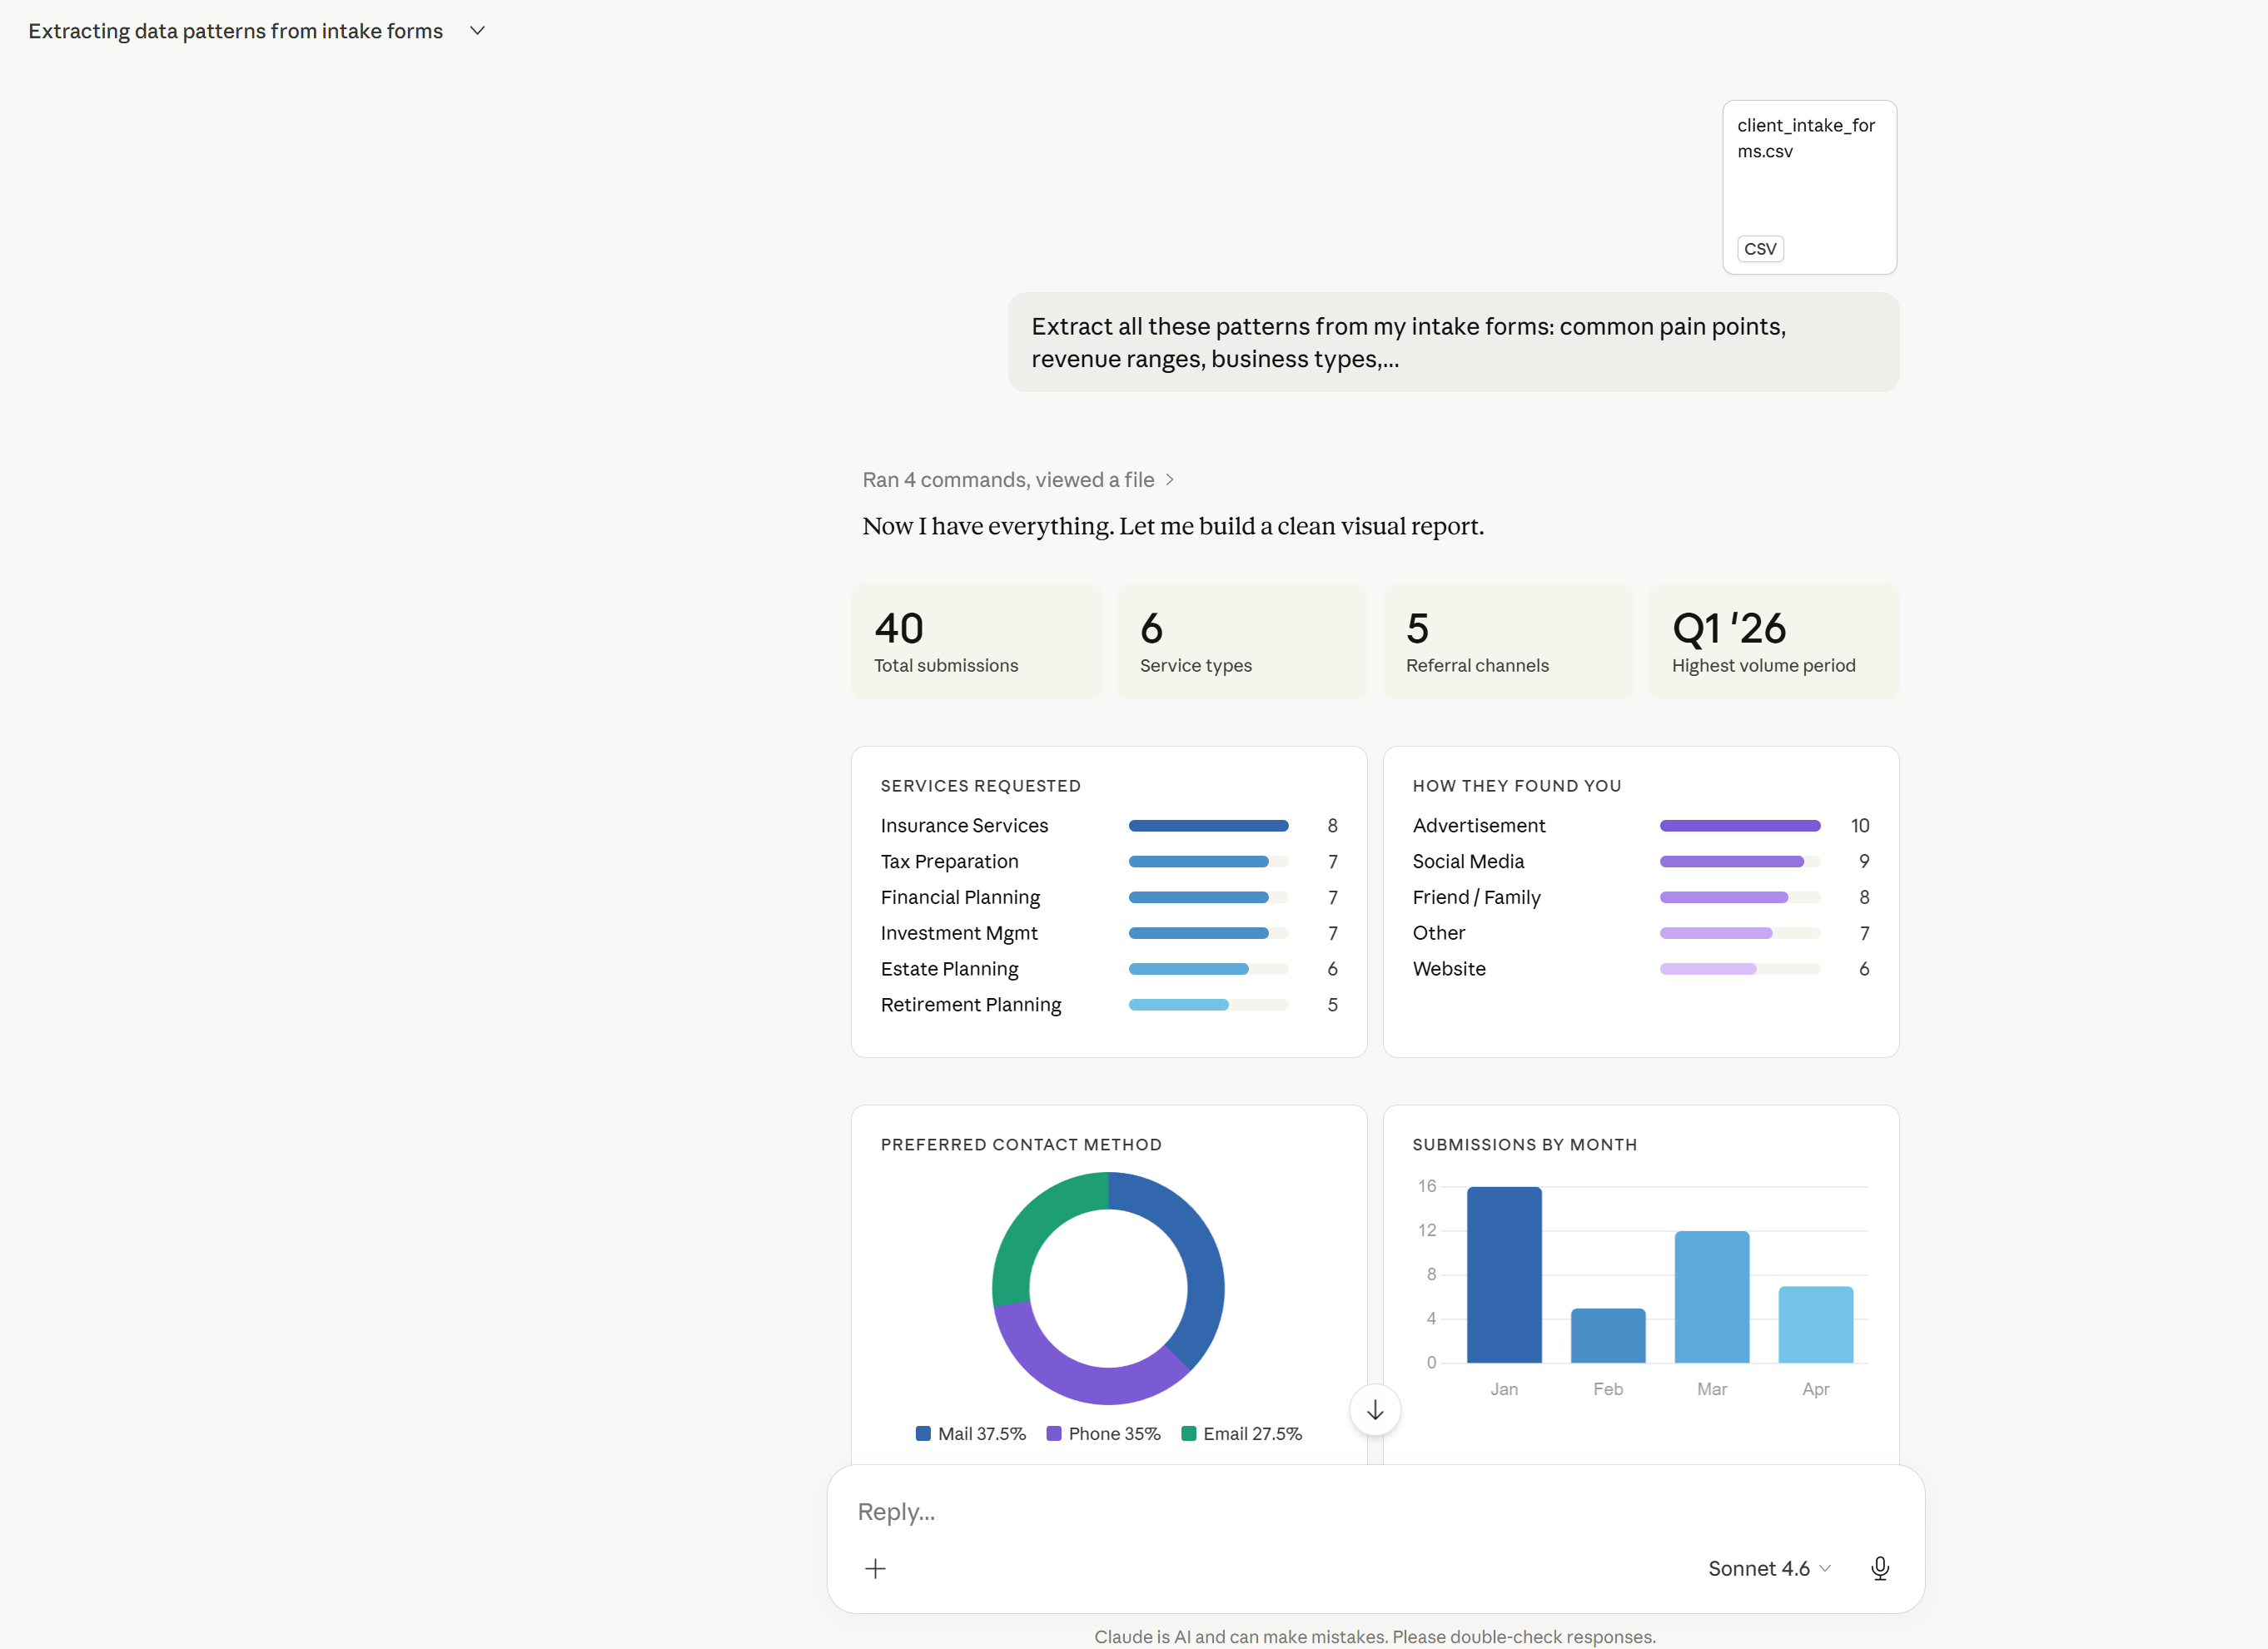Screen dimensions: 2268x1649
Task: Click the Feb bar in submissions chart
Action: tap(1608, 1336)
